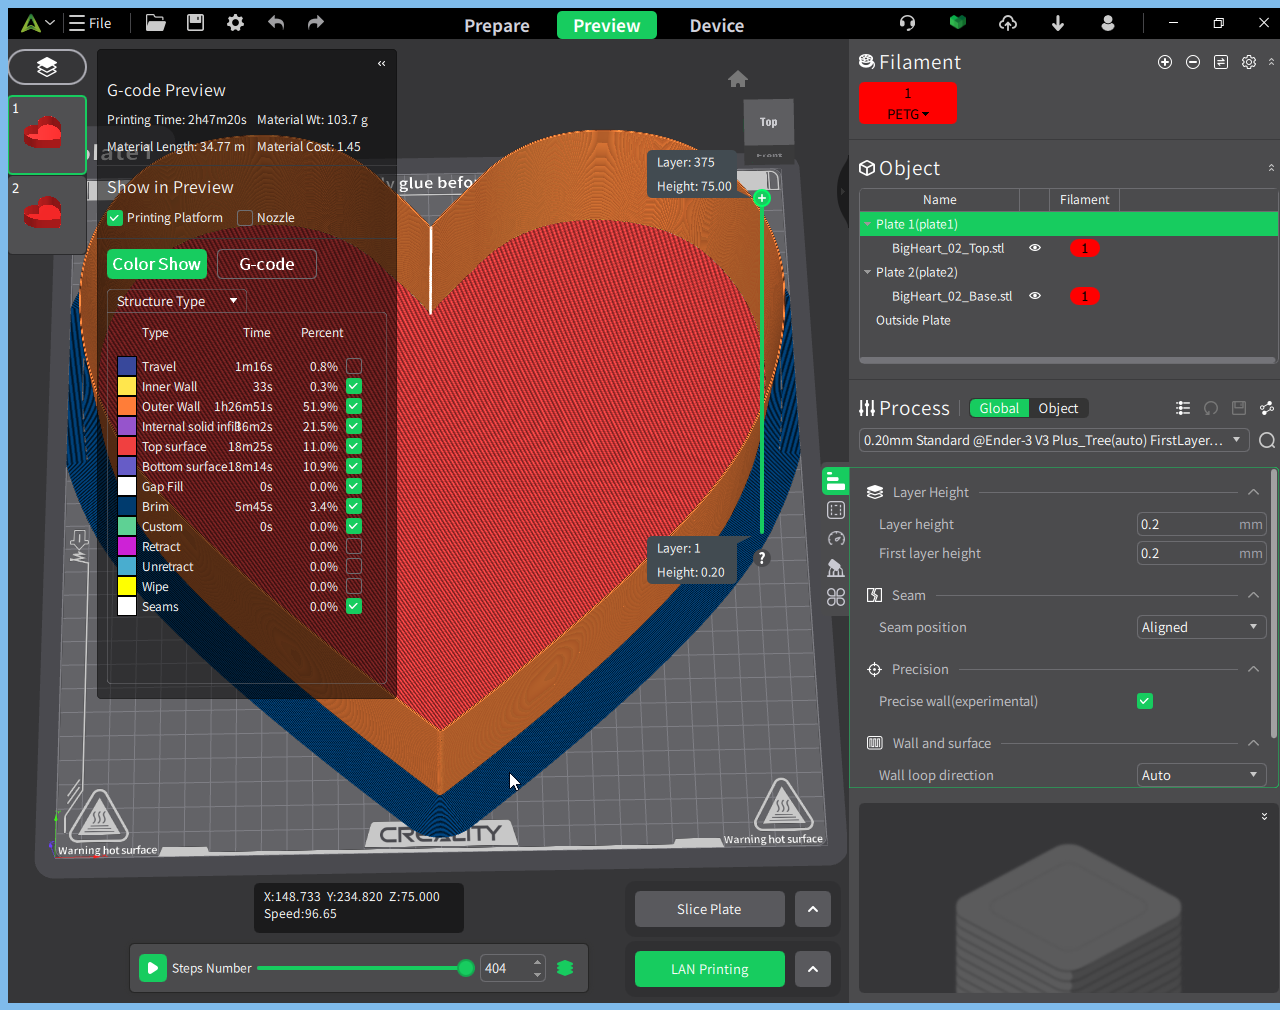Select the plate 1 thumbnail
This screenshot has width=1280, height=1010.
click(x=47, y=135)
